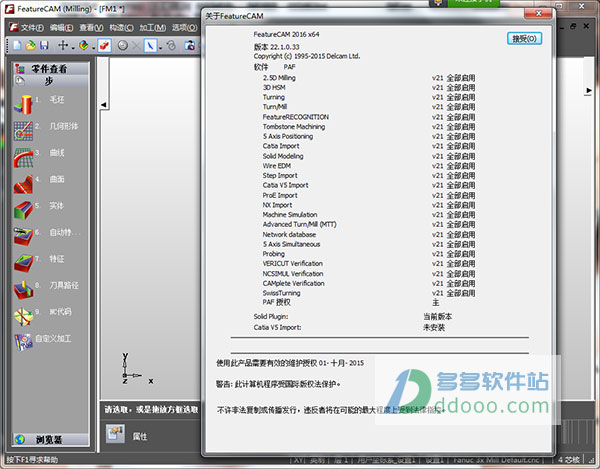Click the 属性 properties label
Image resolution: width=600 pixels, height=469 pixels.
point(140,436)
